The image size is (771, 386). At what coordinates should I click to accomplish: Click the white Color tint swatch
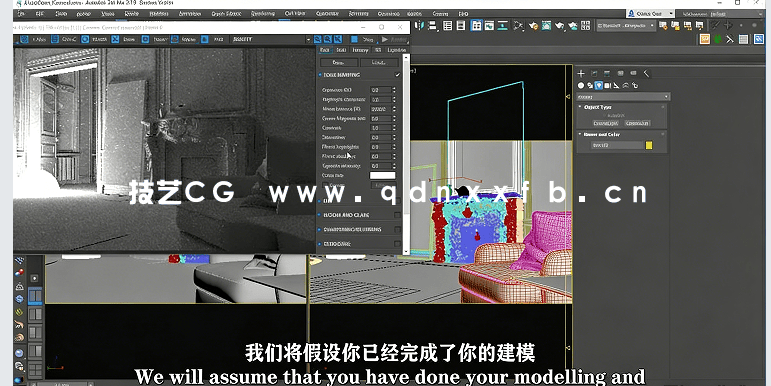tap(383, 175)
